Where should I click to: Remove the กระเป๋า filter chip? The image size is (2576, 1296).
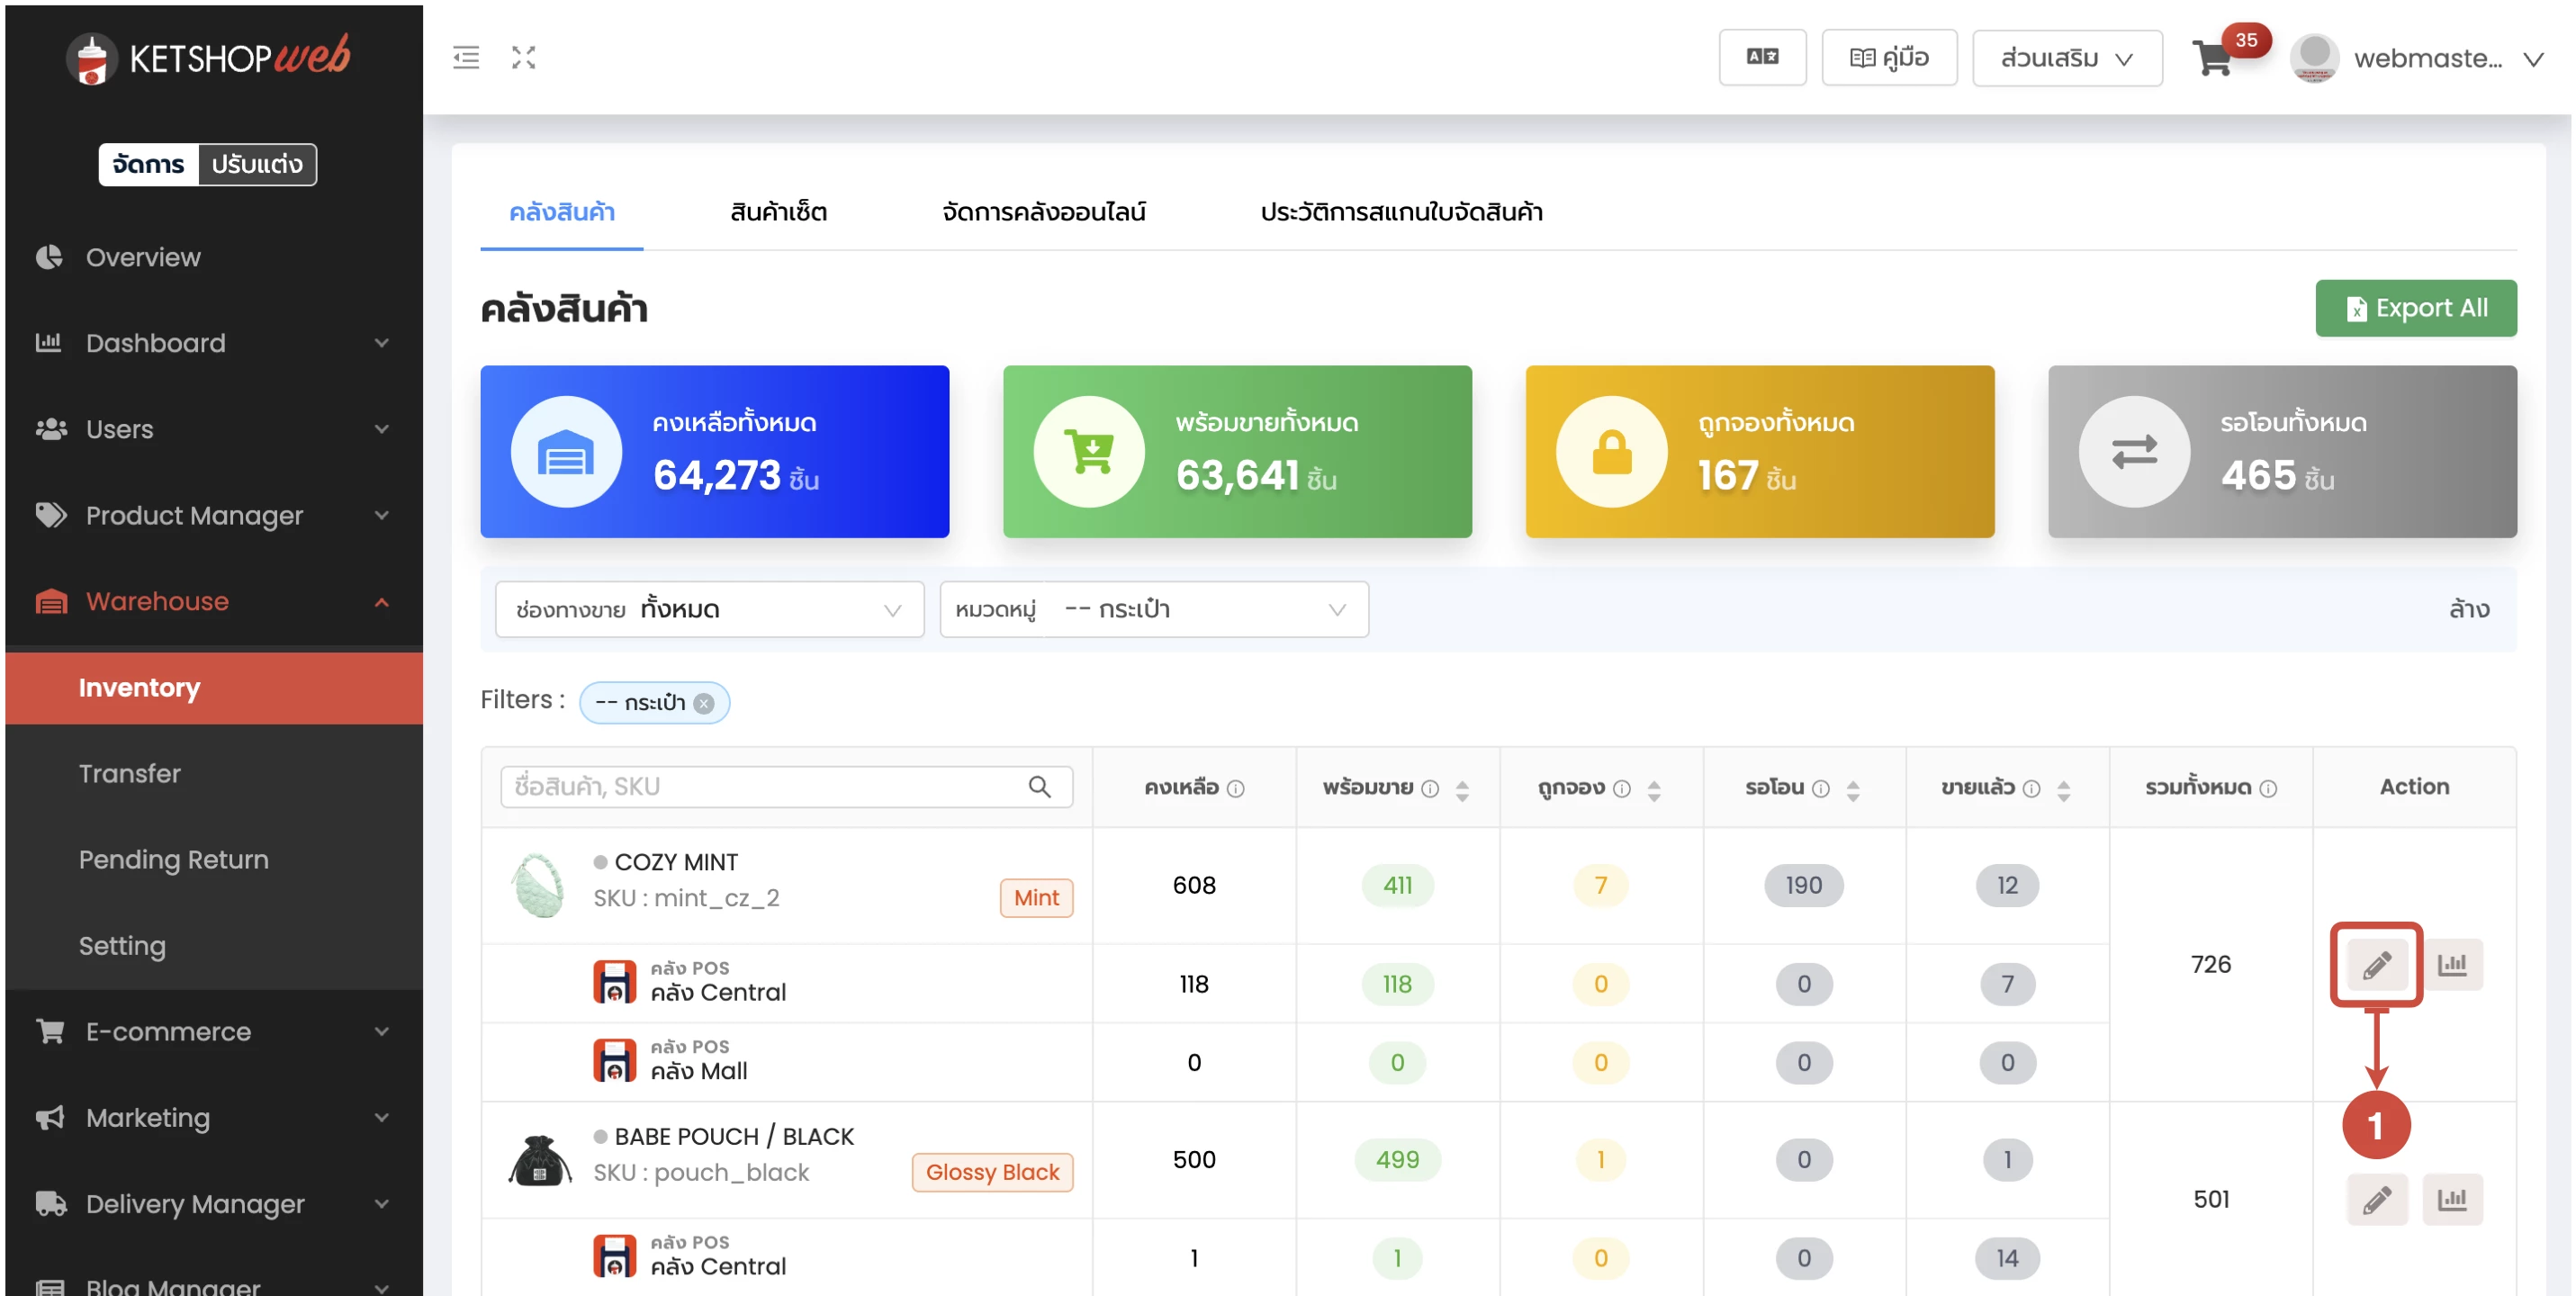coord(704,703)
